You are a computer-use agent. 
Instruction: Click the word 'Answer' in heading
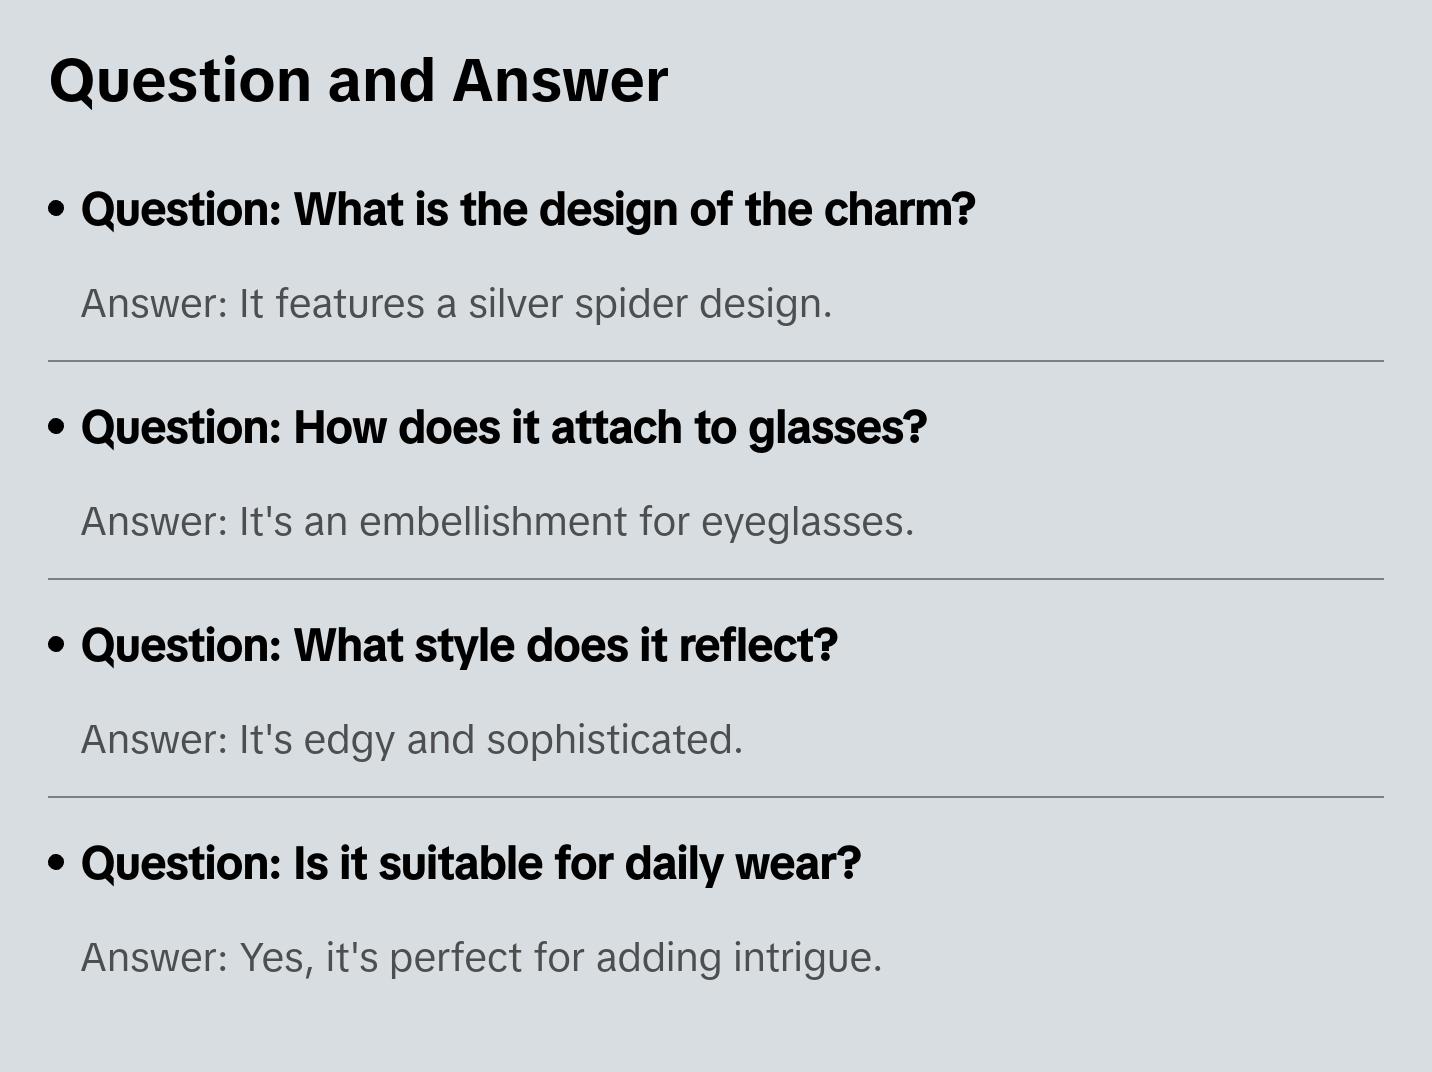pos(560,81)
